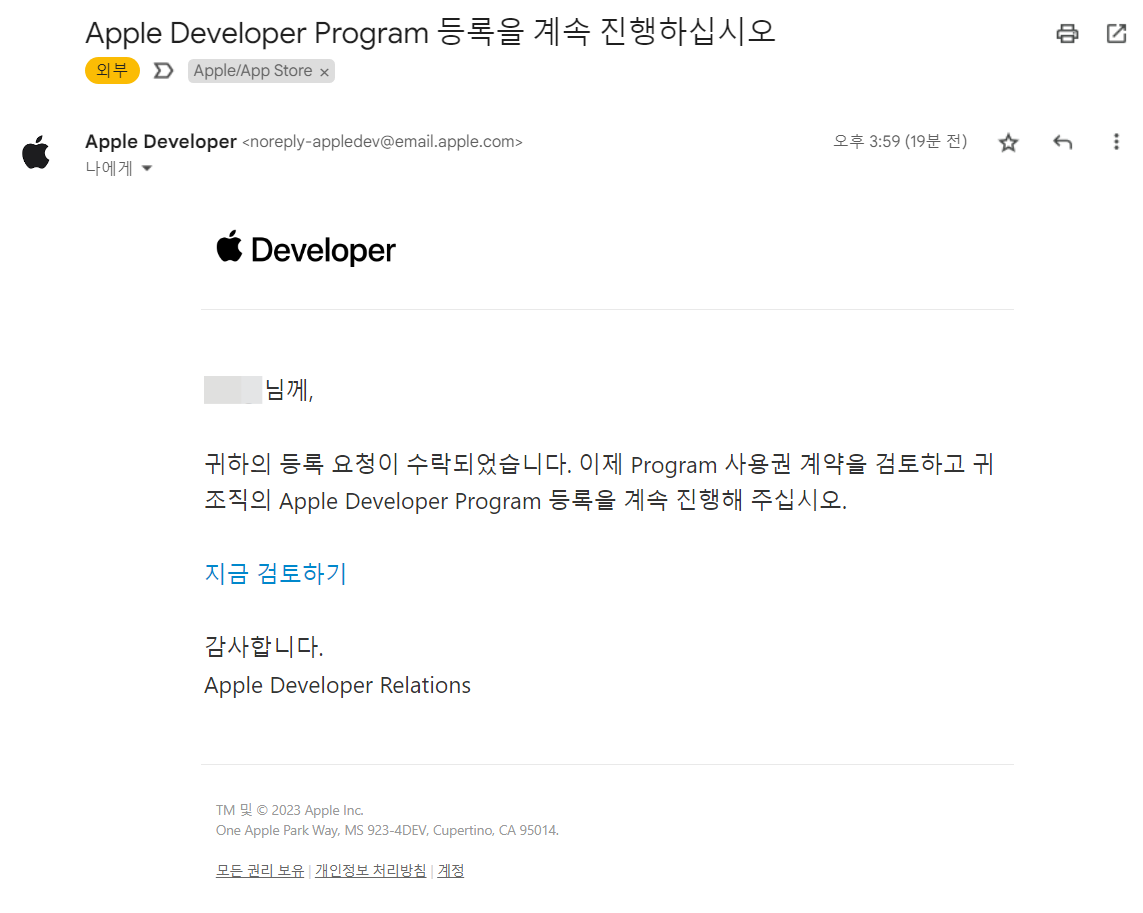The width and height of the screenshot is (1143, 913).
Task: Click the Apple logo sender avatar
Action: (x=36, y=152)
